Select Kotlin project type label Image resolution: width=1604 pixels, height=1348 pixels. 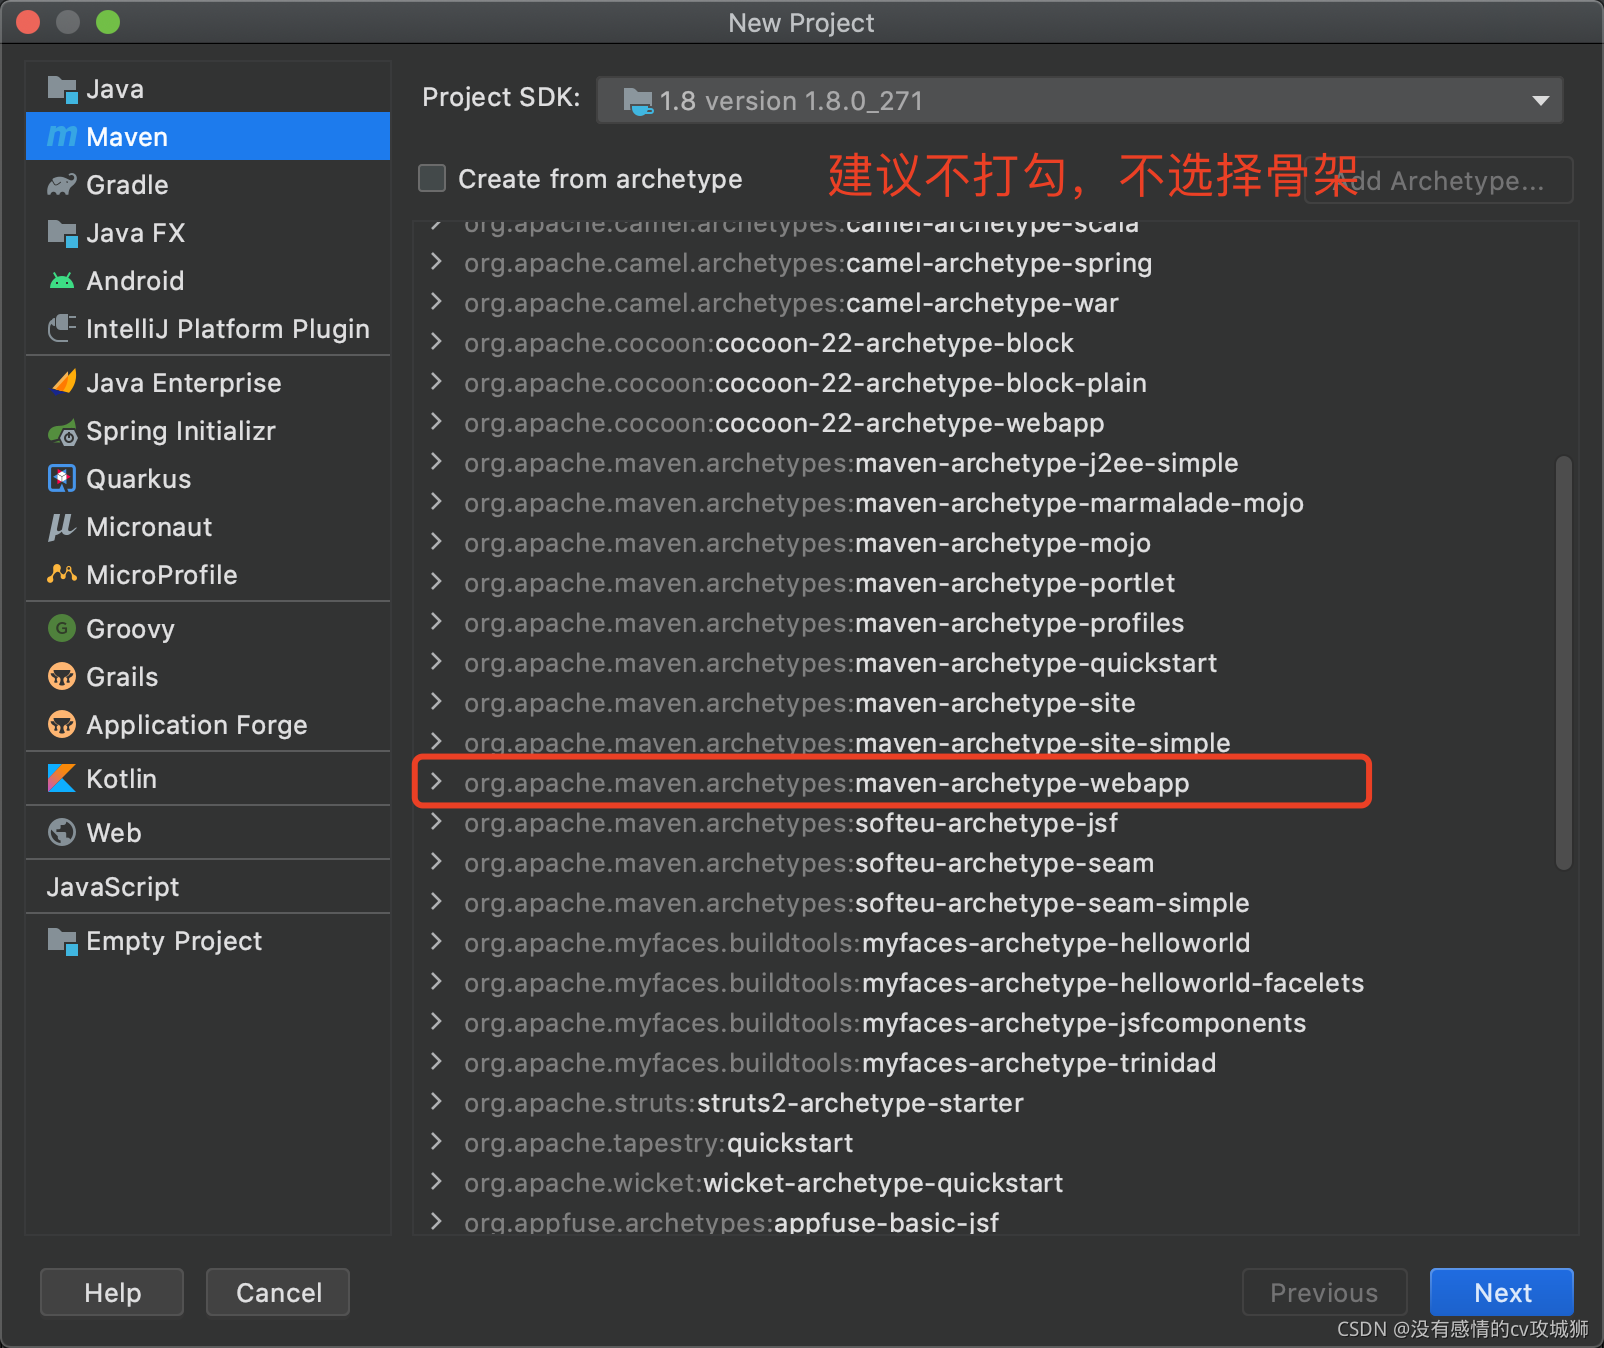point(121,779)
